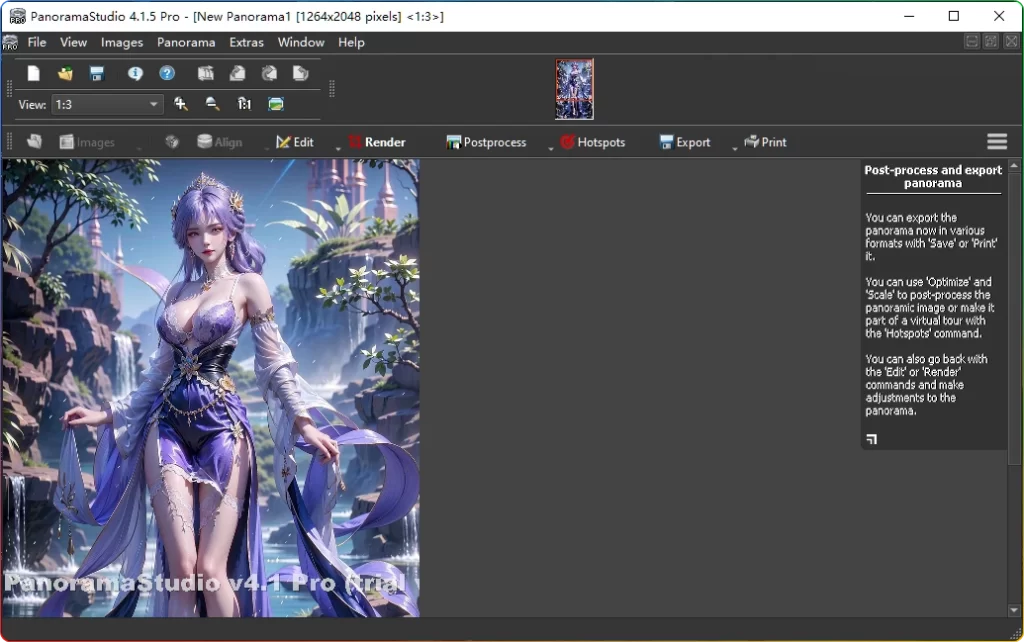The width and height of the screenshot is (1024, 642).
Task: Click the rendered panorama preview image
Action: point(210,388)
